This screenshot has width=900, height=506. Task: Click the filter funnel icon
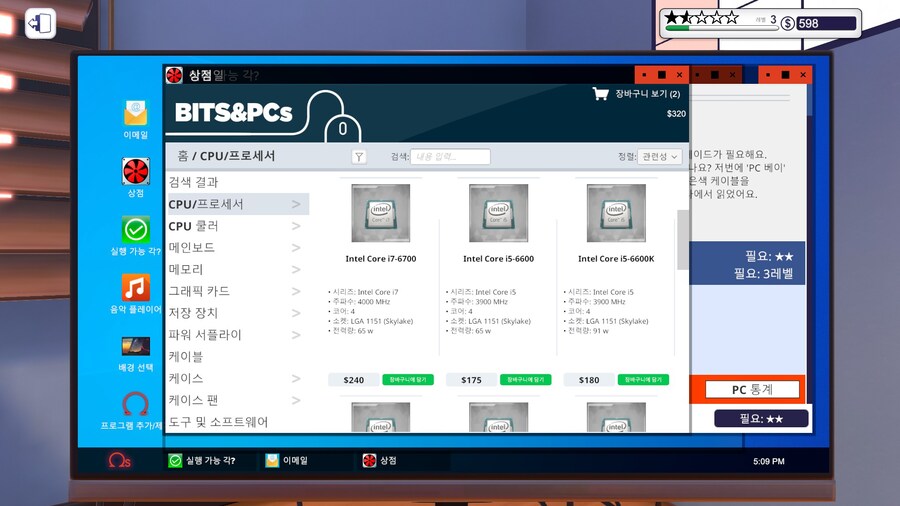359,157
